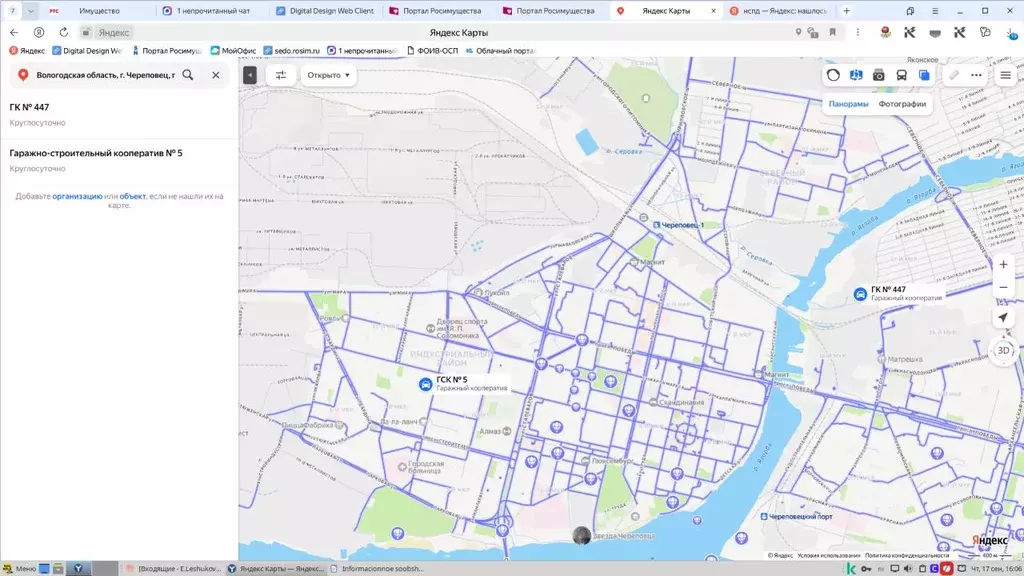Open the browser three-dots page menu

point(857,32)
